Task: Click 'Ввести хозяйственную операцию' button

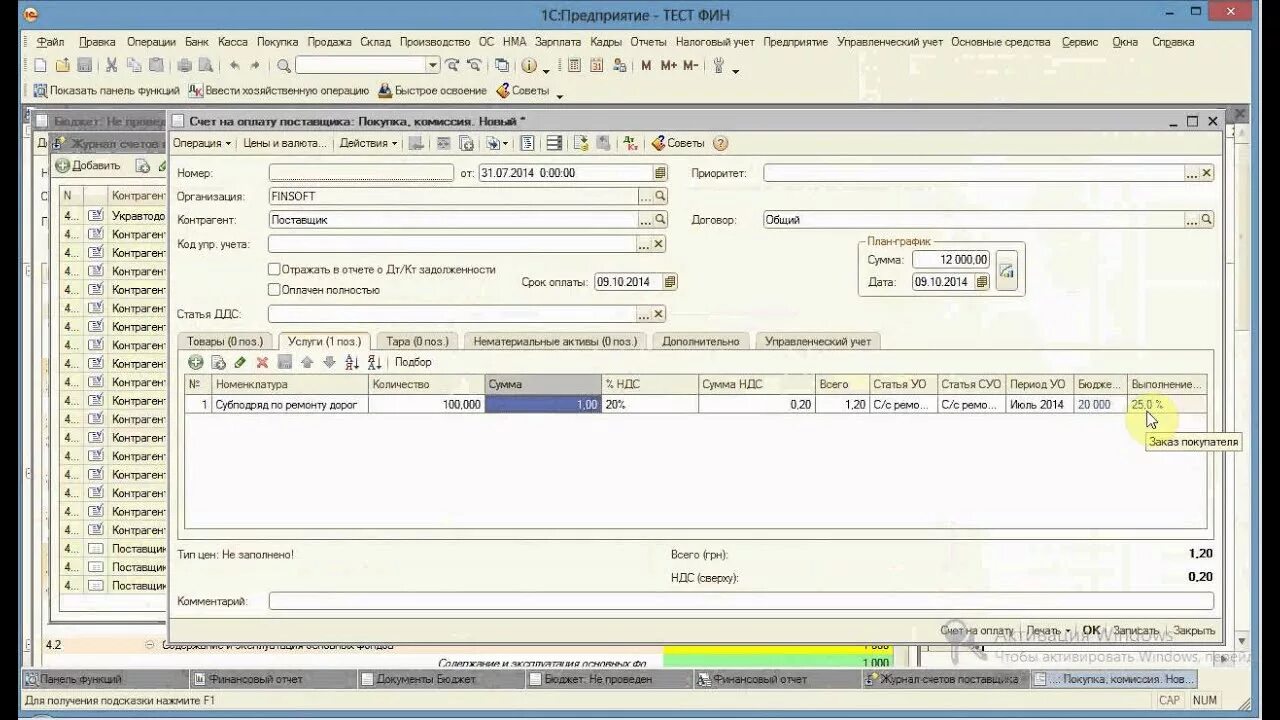Action: tap(279, 90)
